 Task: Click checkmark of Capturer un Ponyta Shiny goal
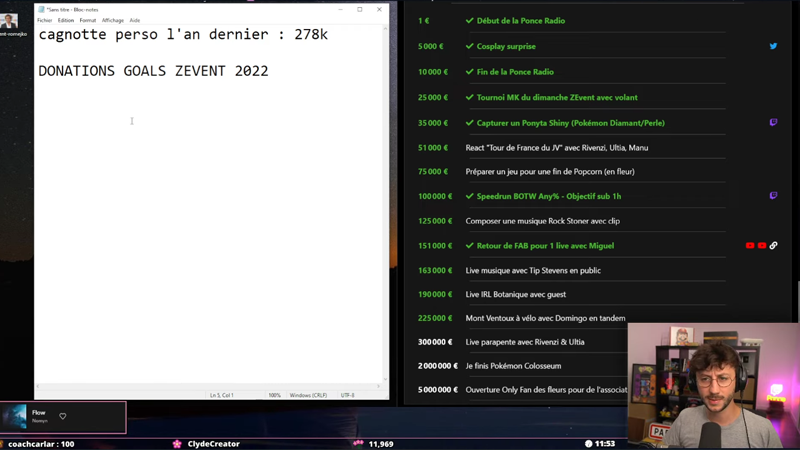coord(469,123)
